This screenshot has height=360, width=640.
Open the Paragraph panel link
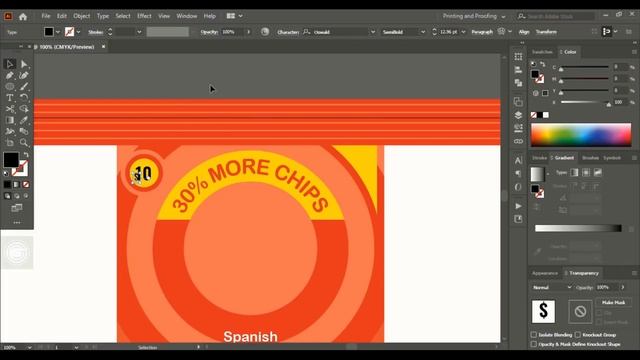[x=482, y=32]
